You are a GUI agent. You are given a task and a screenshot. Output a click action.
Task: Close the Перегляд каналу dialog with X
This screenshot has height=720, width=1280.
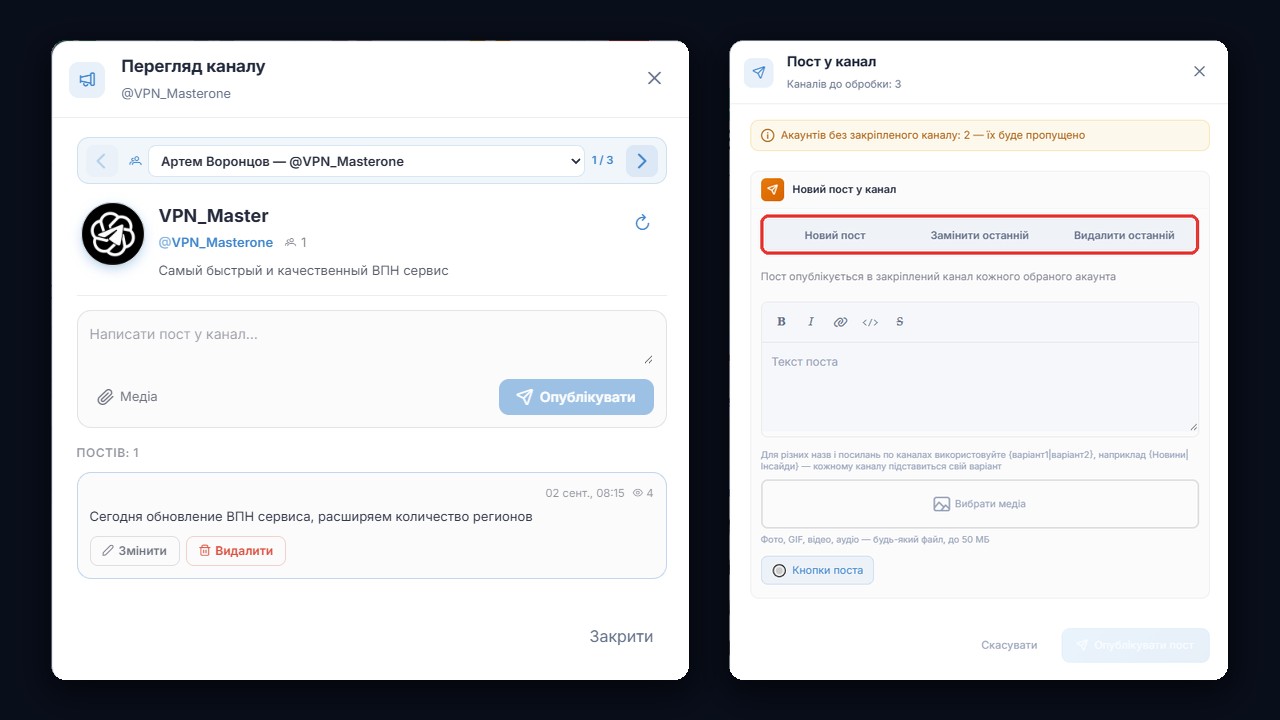[654, 78]
